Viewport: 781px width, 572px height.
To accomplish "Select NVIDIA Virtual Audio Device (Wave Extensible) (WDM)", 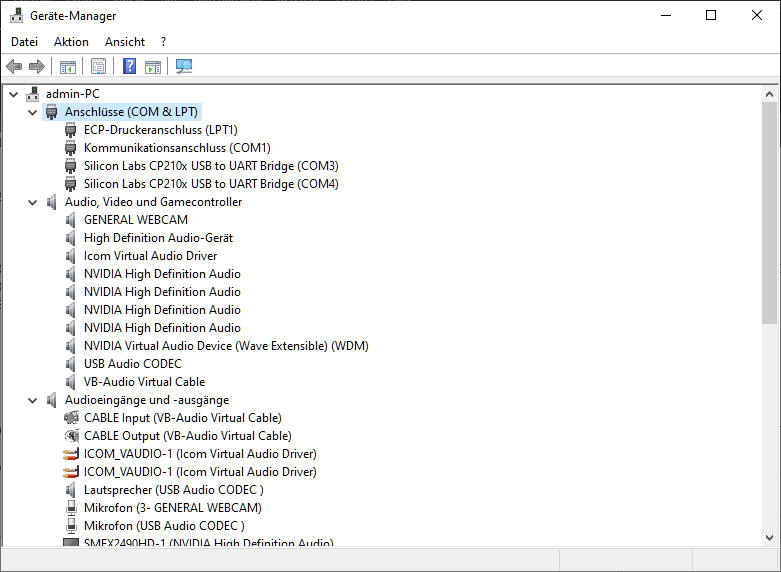I will point(226,346).
